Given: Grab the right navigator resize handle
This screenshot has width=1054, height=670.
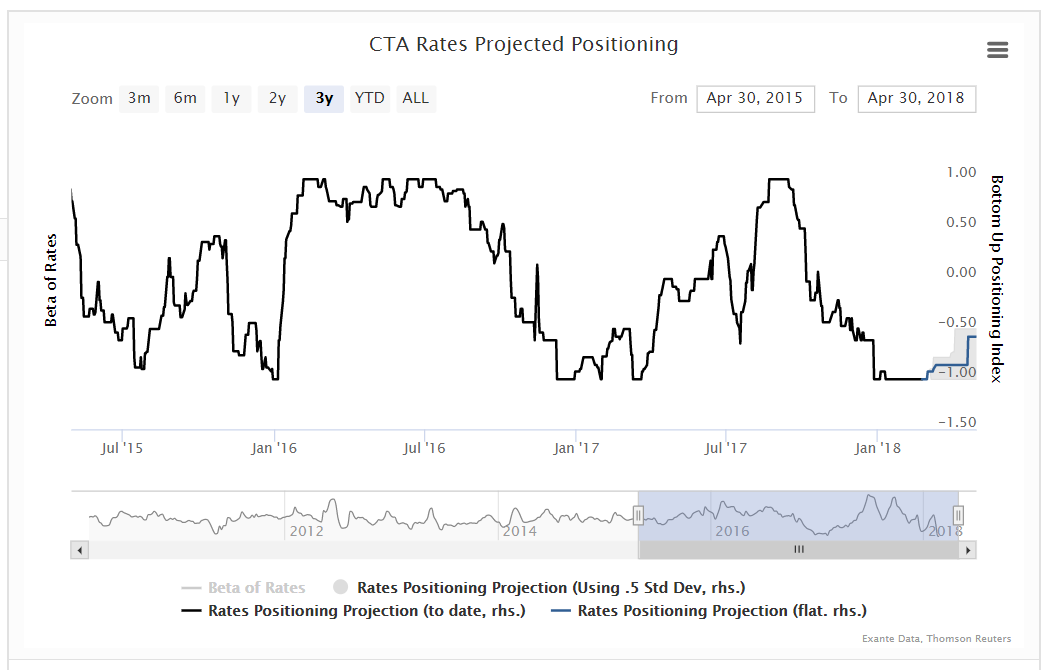Looking at the screenshot, I should point(958,514).
